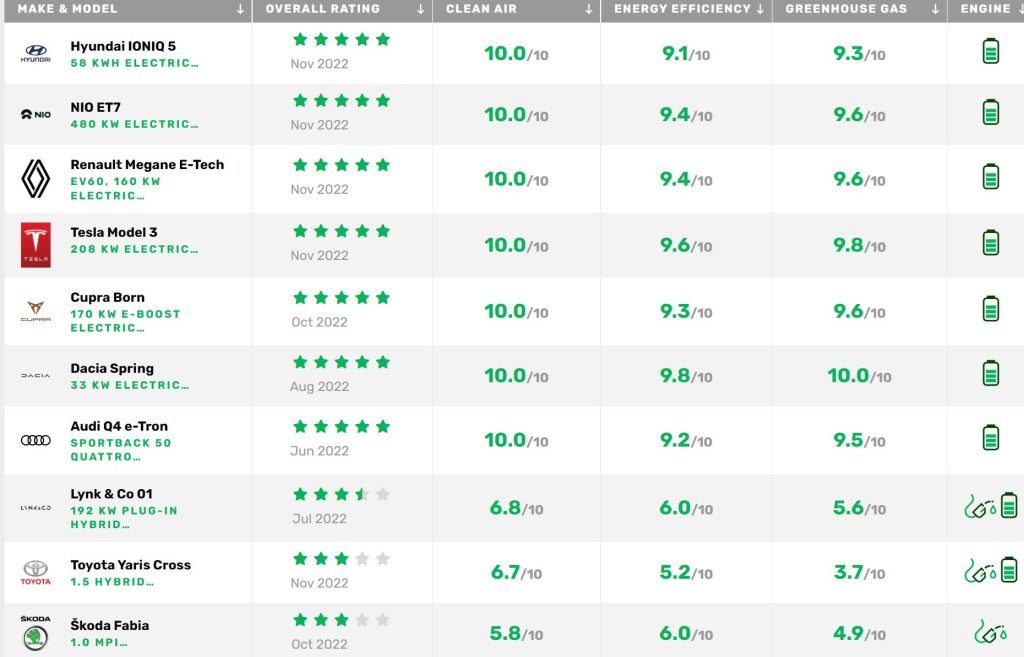Screen dimensions: 1024x657
Task: Select Škoda Fabia greenhouse gas 4.9 score
Action: pos(859,633)
